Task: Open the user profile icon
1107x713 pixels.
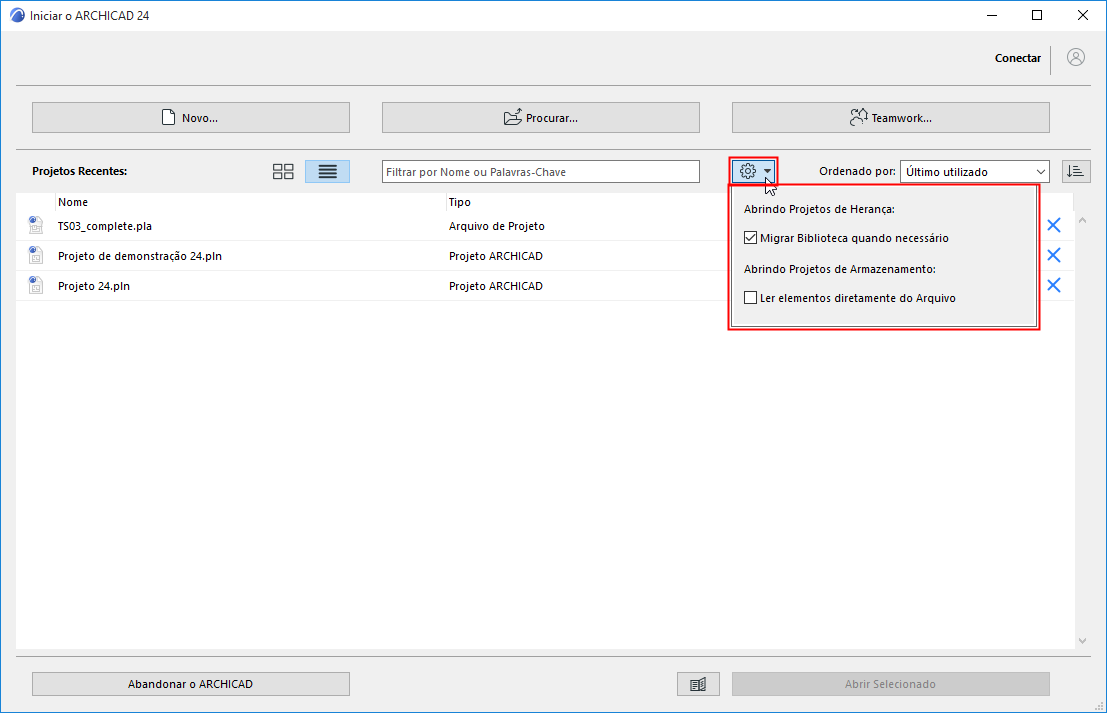Action: pos(1076,58)
